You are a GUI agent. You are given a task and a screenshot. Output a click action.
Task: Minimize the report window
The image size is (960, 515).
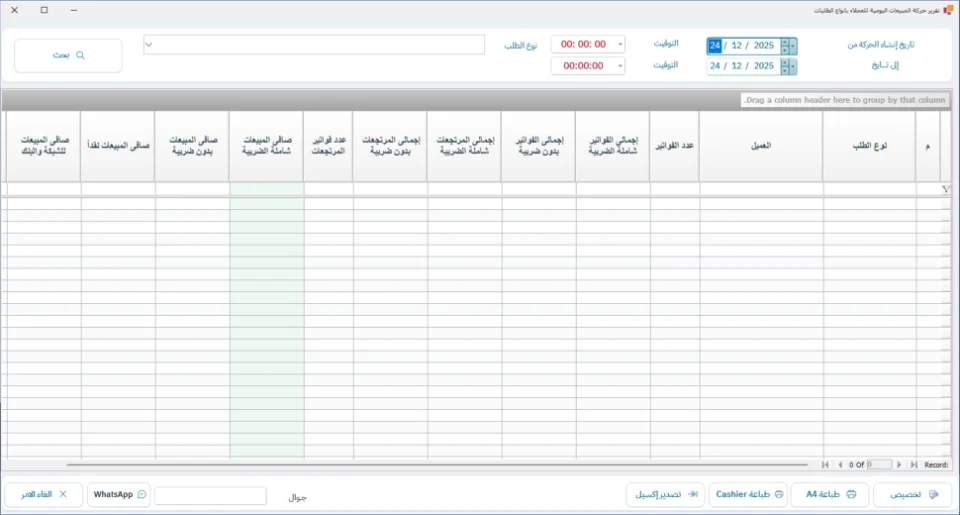pos(73,10)
